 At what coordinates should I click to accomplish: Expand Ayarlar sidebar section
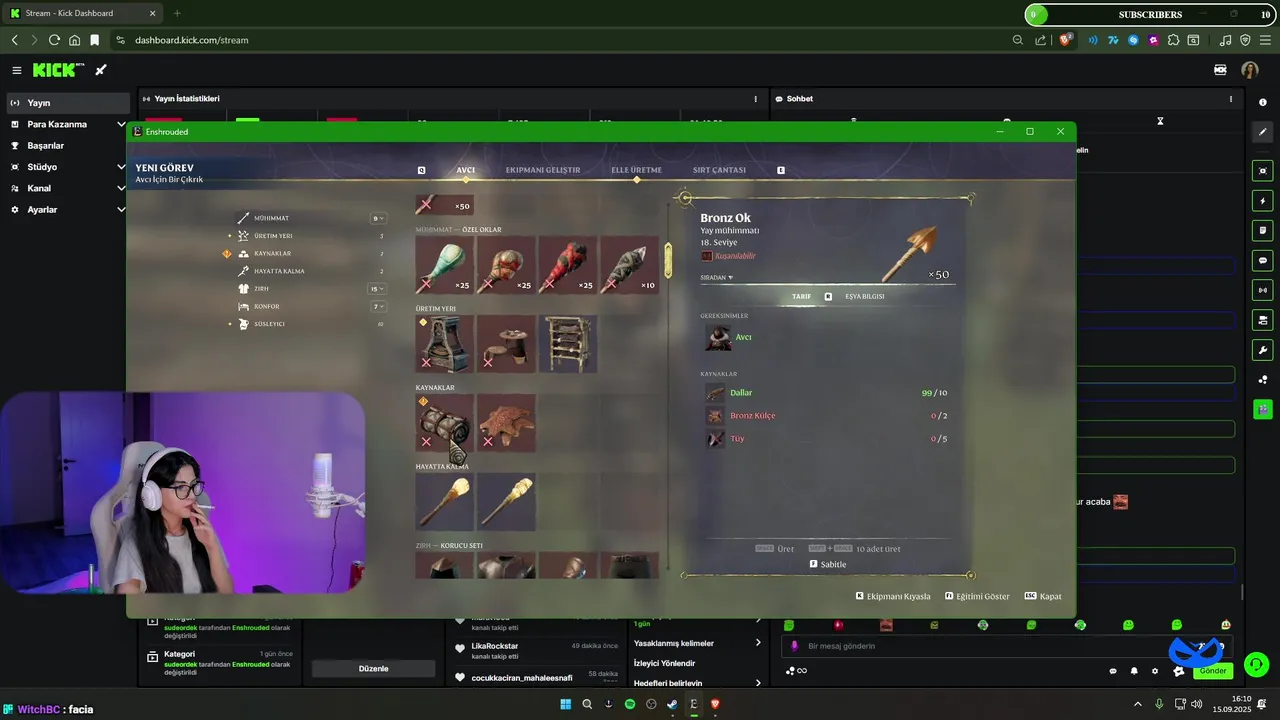(121, 210)
